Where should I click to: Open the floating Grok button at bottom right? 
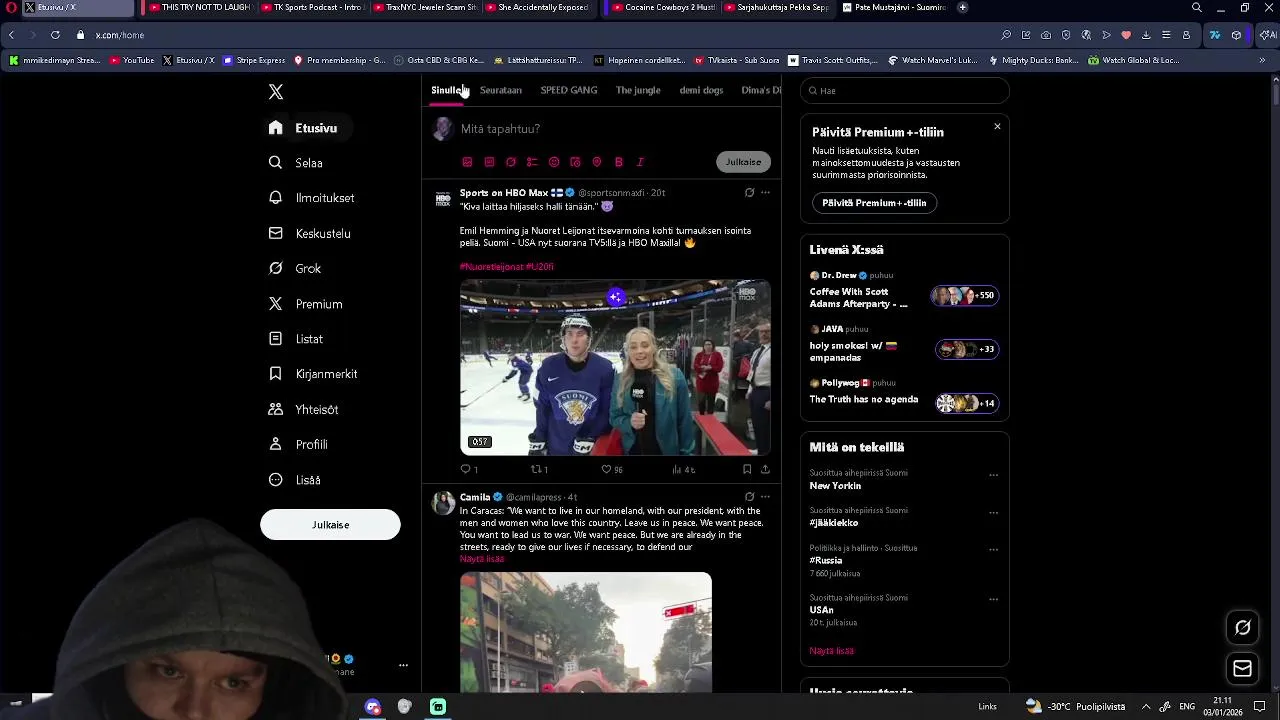click(x=1243, y=628)
